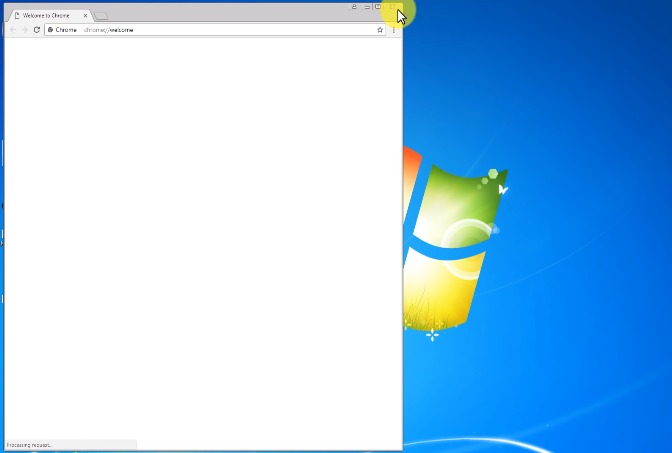Select the Welcome to Chrome tab

point(48,15)
